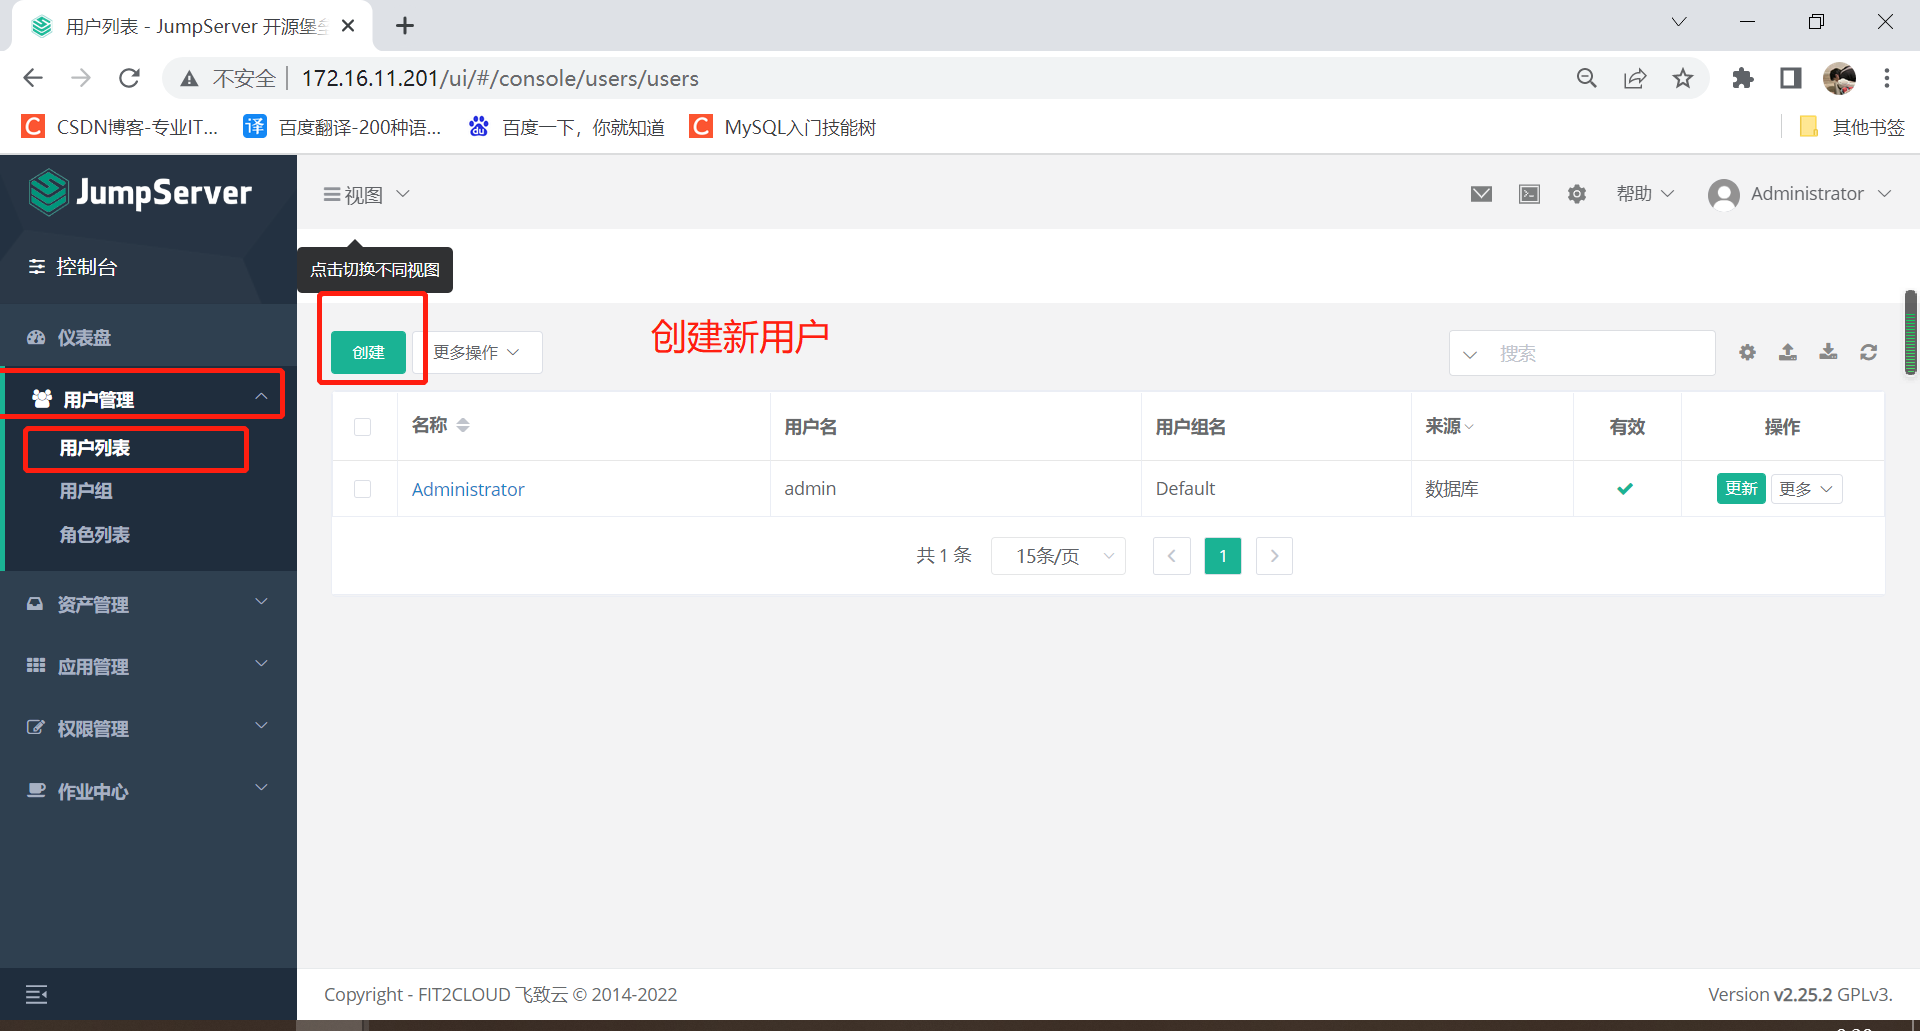Viewport: 1920px width, 1031px height.
Task: Collapse sidebar using bottom-left menu icon
Action: [x=36, y=994]
